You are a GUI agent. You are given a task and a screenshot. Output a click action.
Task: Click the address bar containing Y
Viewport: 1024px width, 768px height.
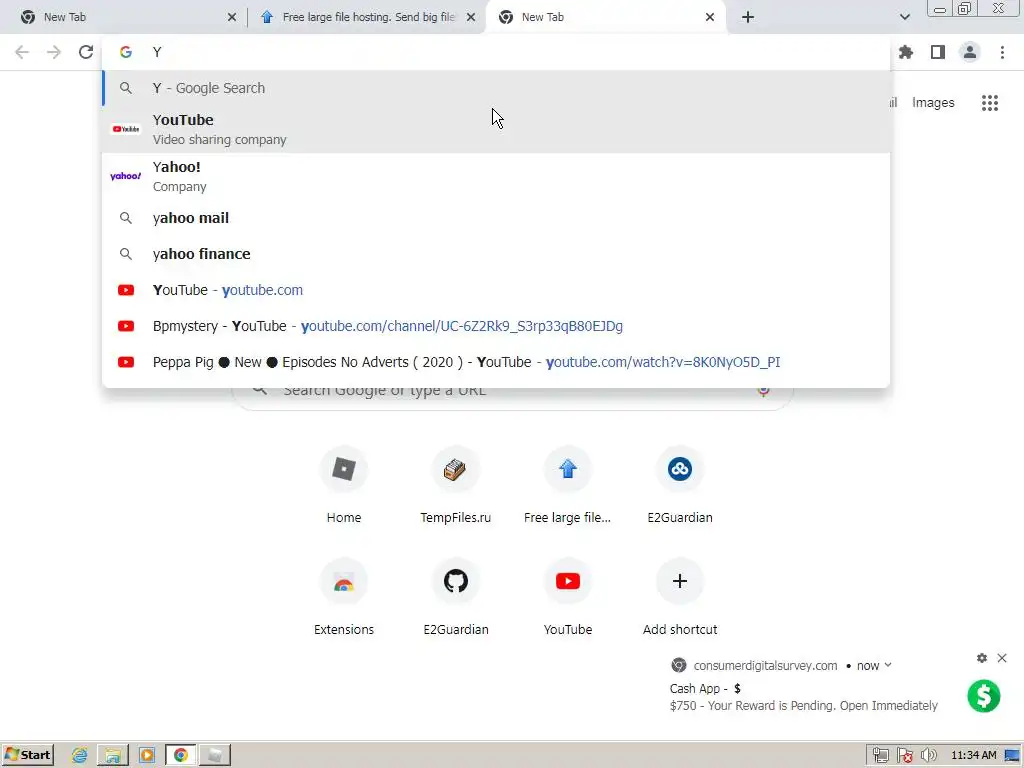click(496, 52)
